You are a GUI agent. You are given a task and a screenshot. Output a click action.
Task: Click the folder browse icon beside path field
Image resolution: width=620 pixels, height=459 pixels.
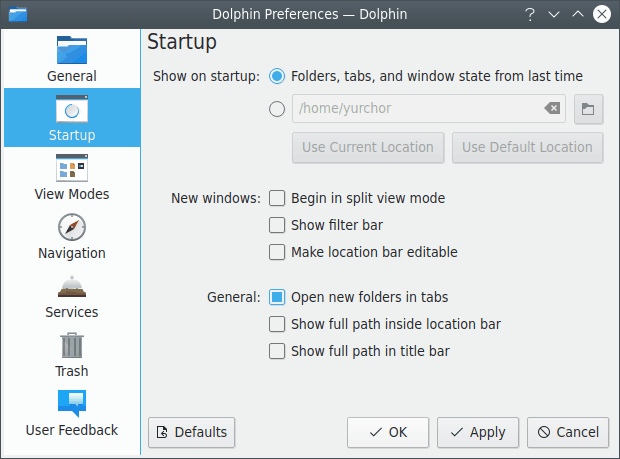coord(588,109)
